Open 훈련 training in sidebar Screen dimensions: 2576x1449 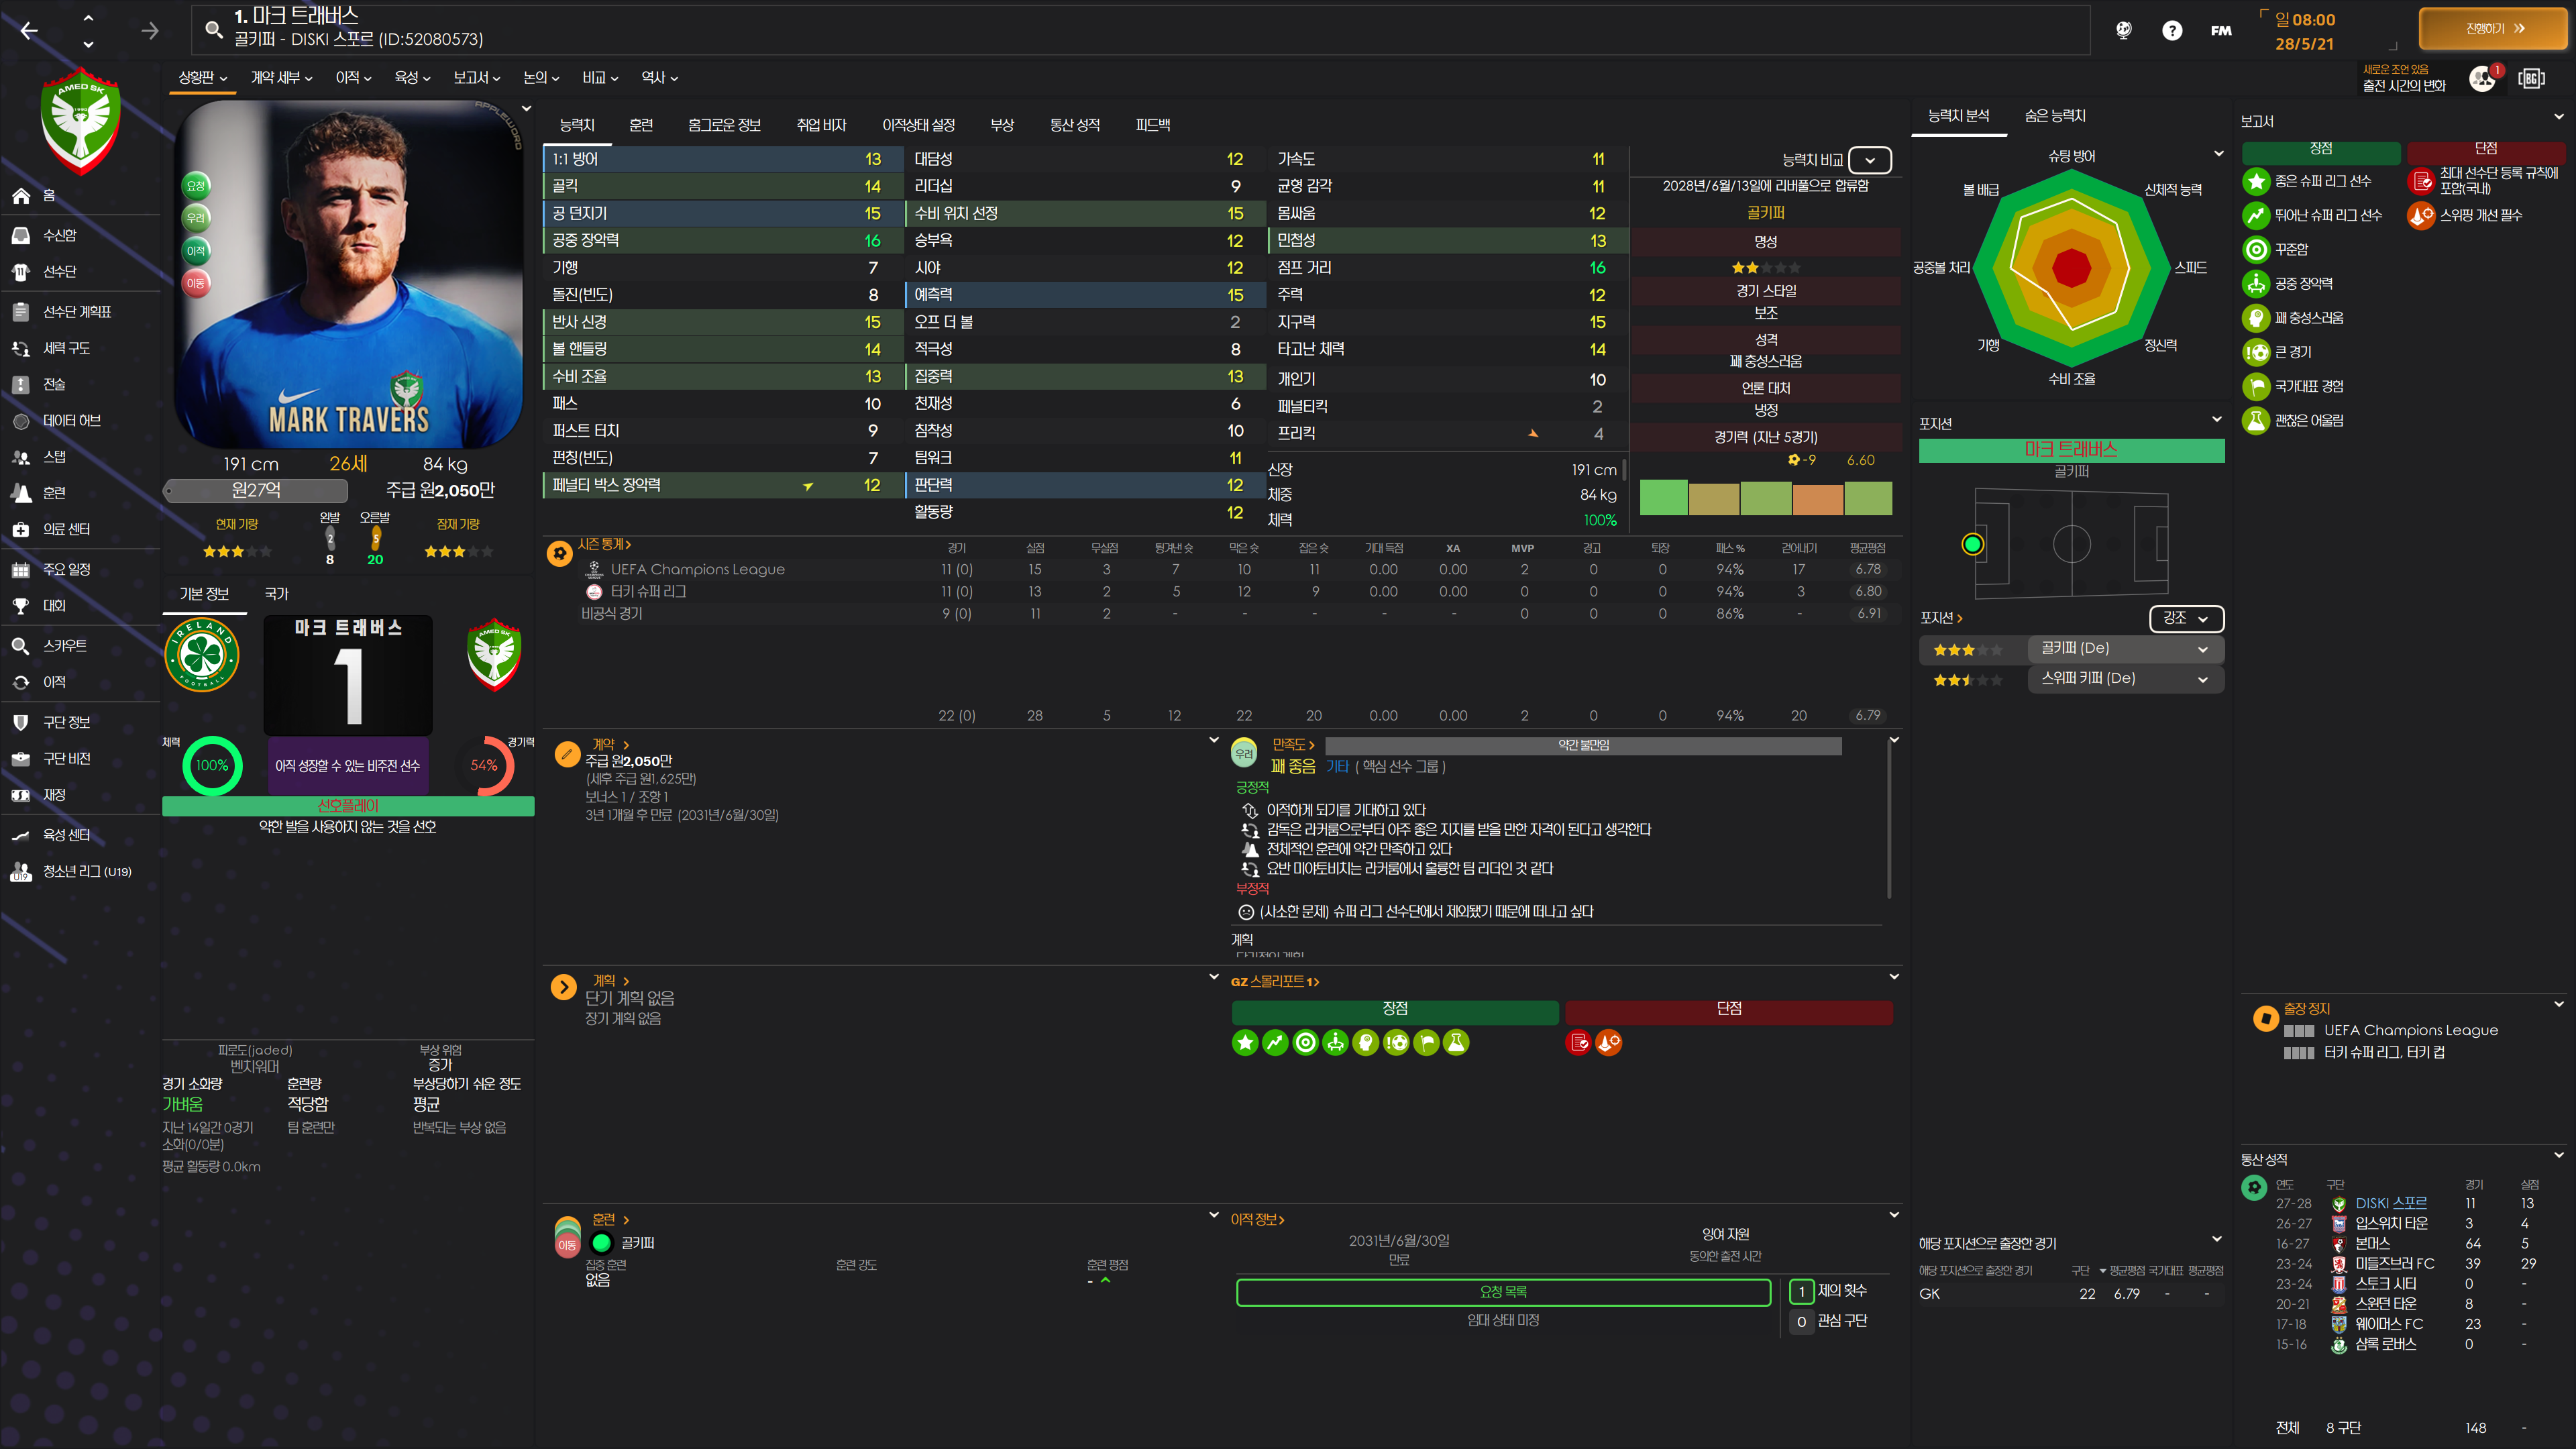pyautogui.click(x=54, y=493)
